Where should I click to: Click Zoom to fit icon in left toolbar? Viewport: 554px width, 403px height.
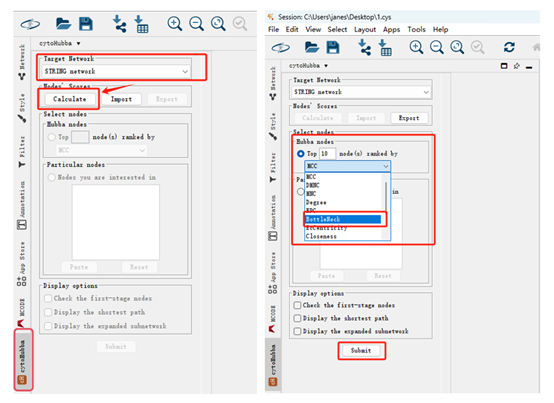pos(218,24)
